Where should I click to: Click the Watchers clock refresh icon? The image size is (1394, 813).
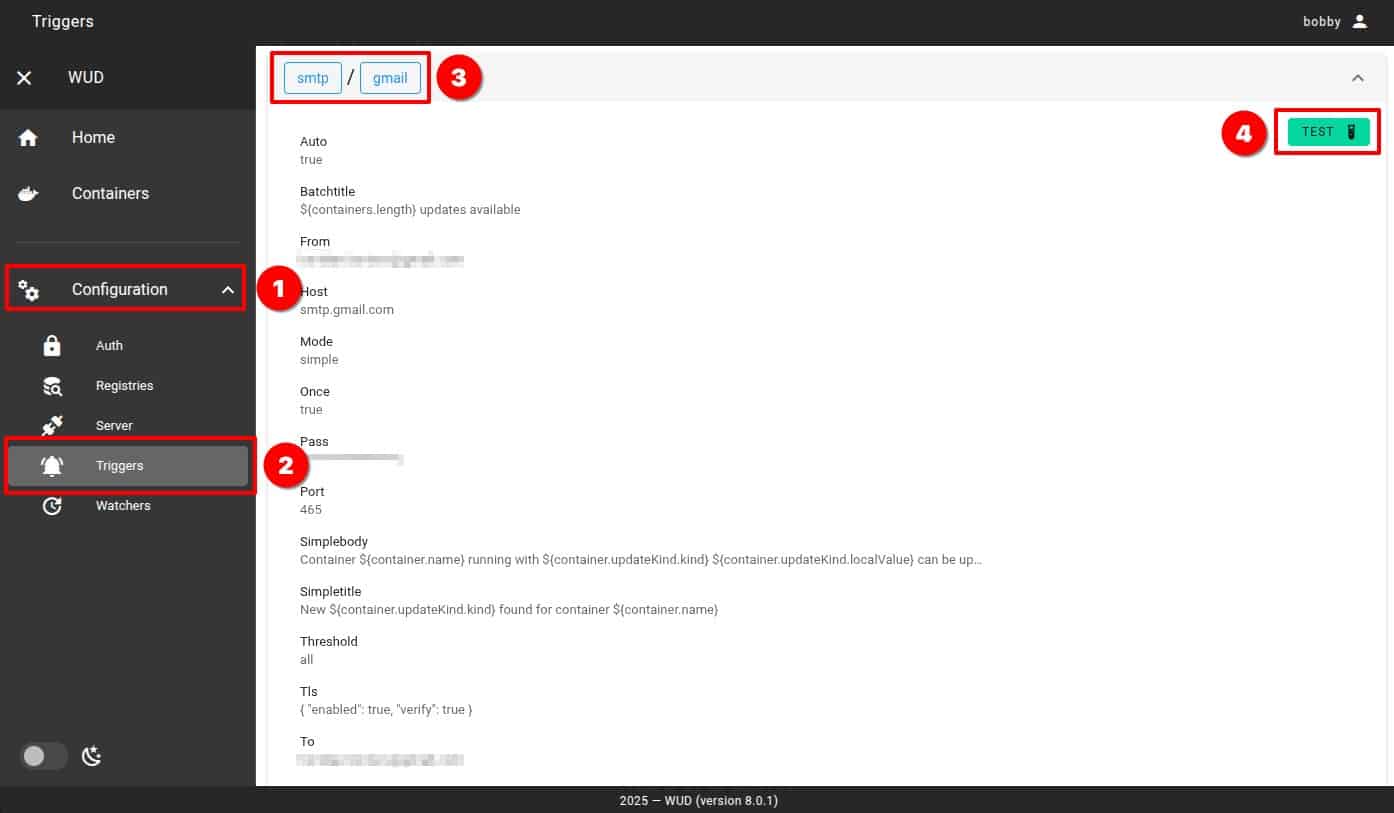(52, 506)
